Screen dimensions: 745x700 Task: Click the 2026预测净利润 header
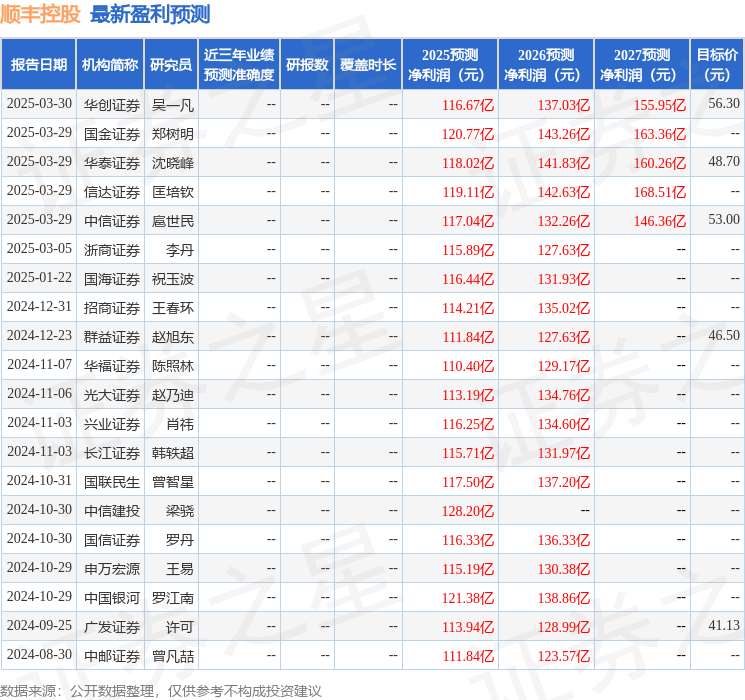[546, 65]
